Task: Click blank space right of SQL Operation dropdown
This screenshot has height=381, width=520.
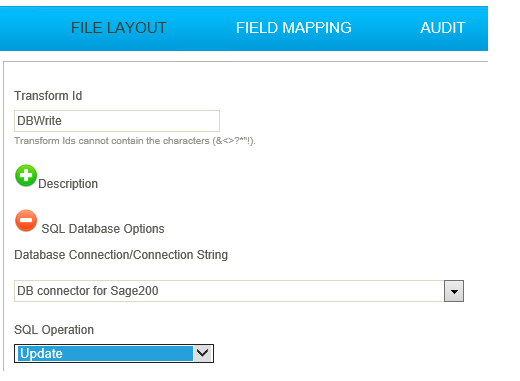Action: (x=333, y=353)
